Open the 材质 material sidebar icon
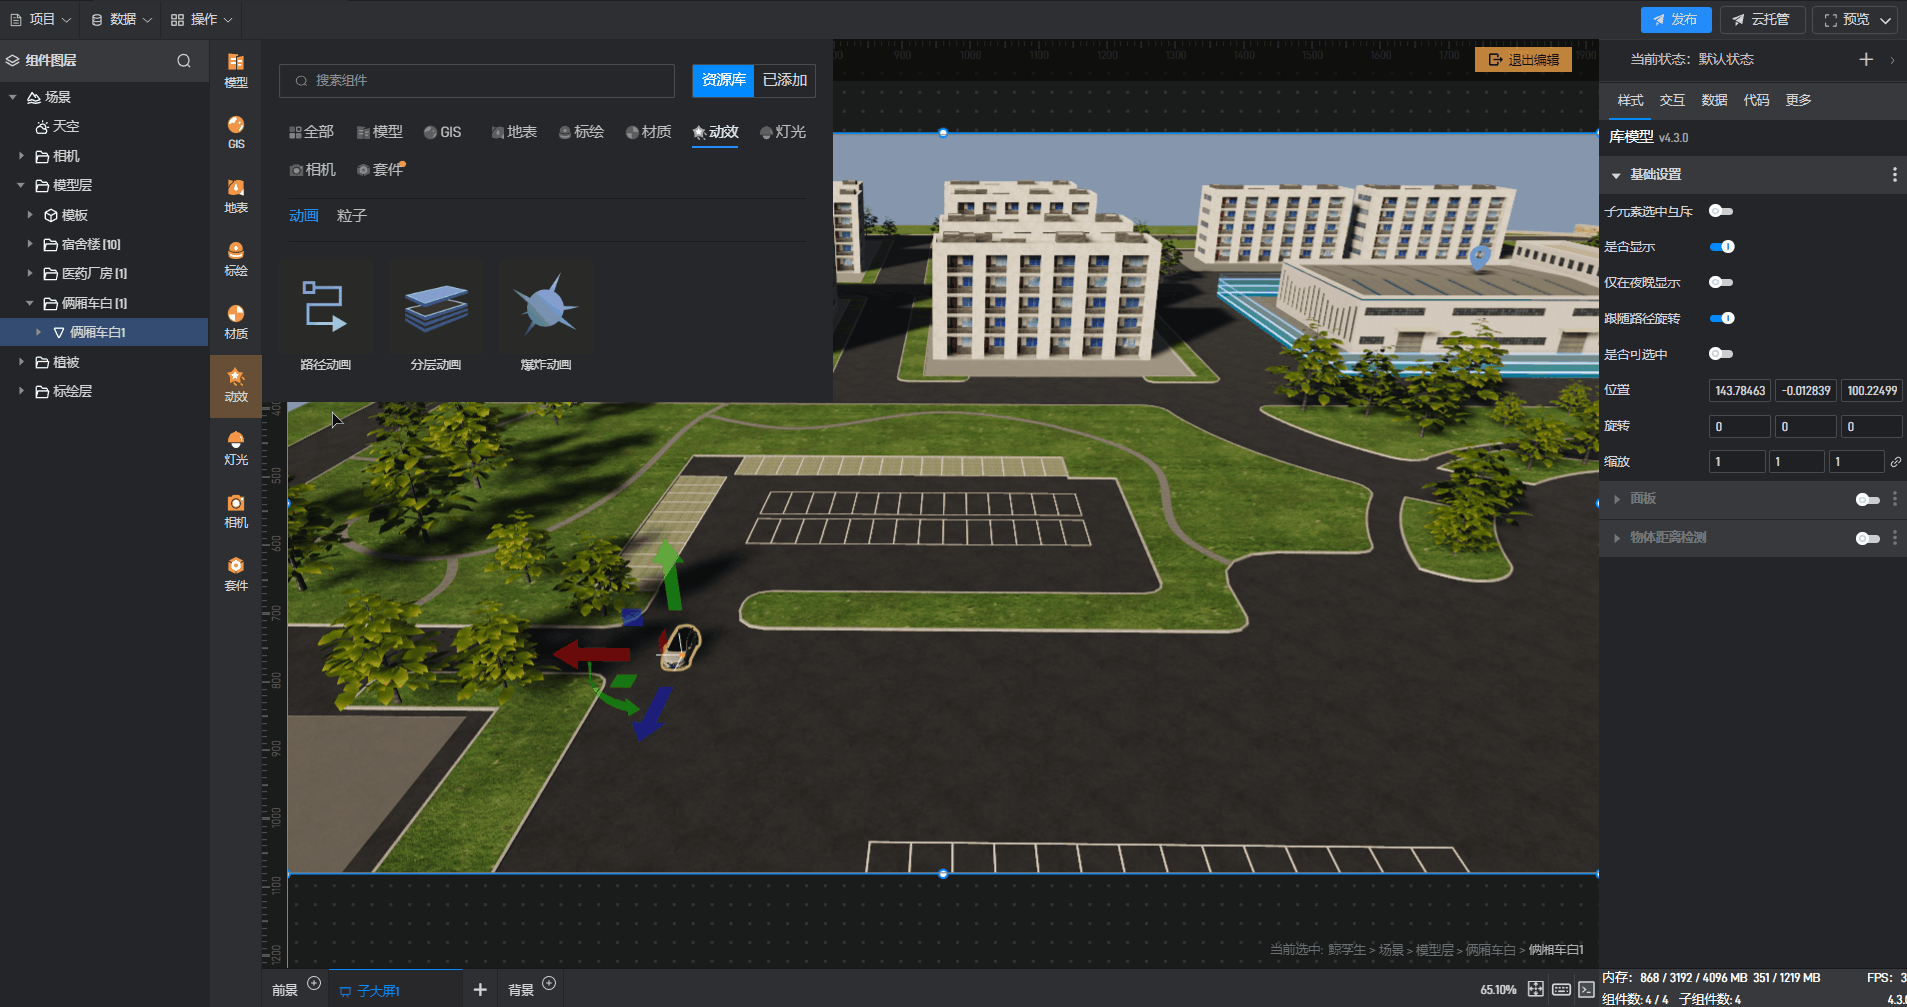This screenshot has height=1007, width=1907. pos(236,321)
